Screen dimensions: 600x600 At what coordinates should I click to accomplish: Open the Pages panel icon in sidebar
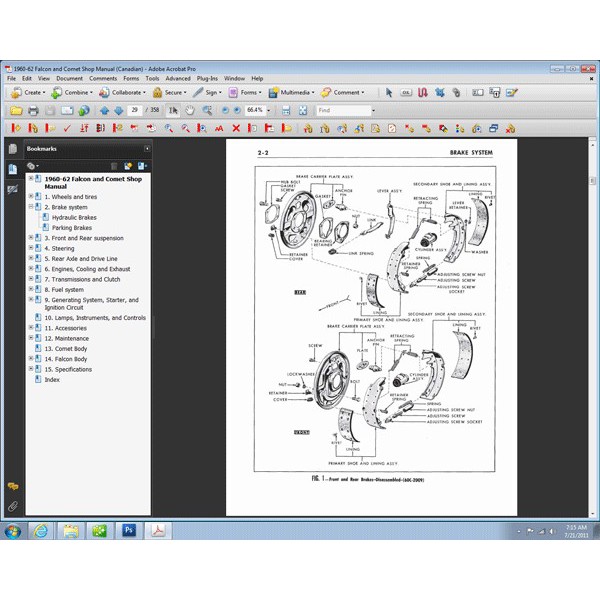pos(13,148)
